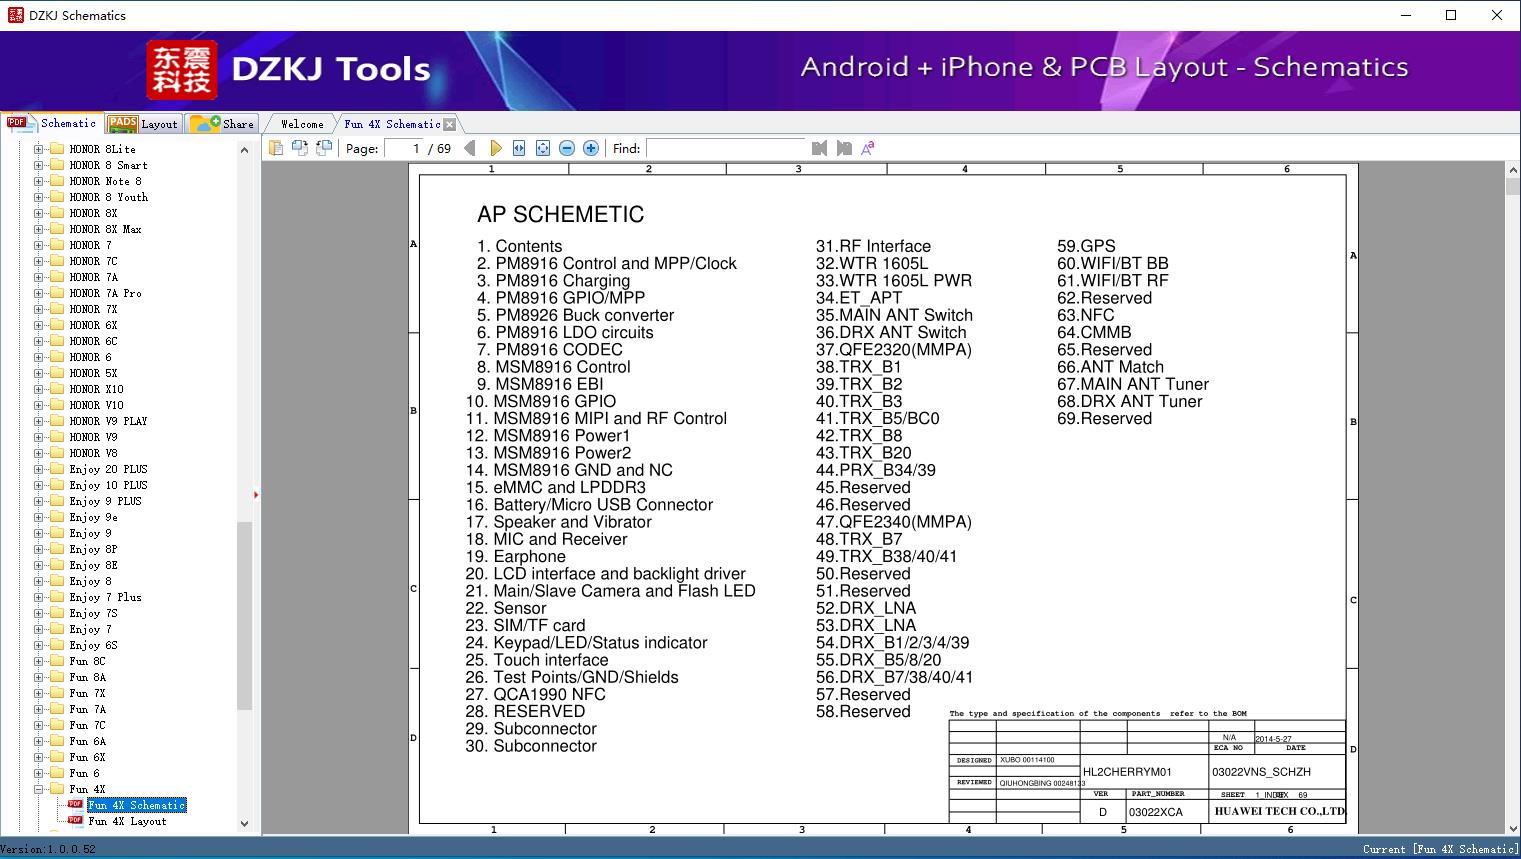Open Fun 4X Layout file in tree
The height and width of the screenshot is (859, 1521).
[x=127, y=821]
